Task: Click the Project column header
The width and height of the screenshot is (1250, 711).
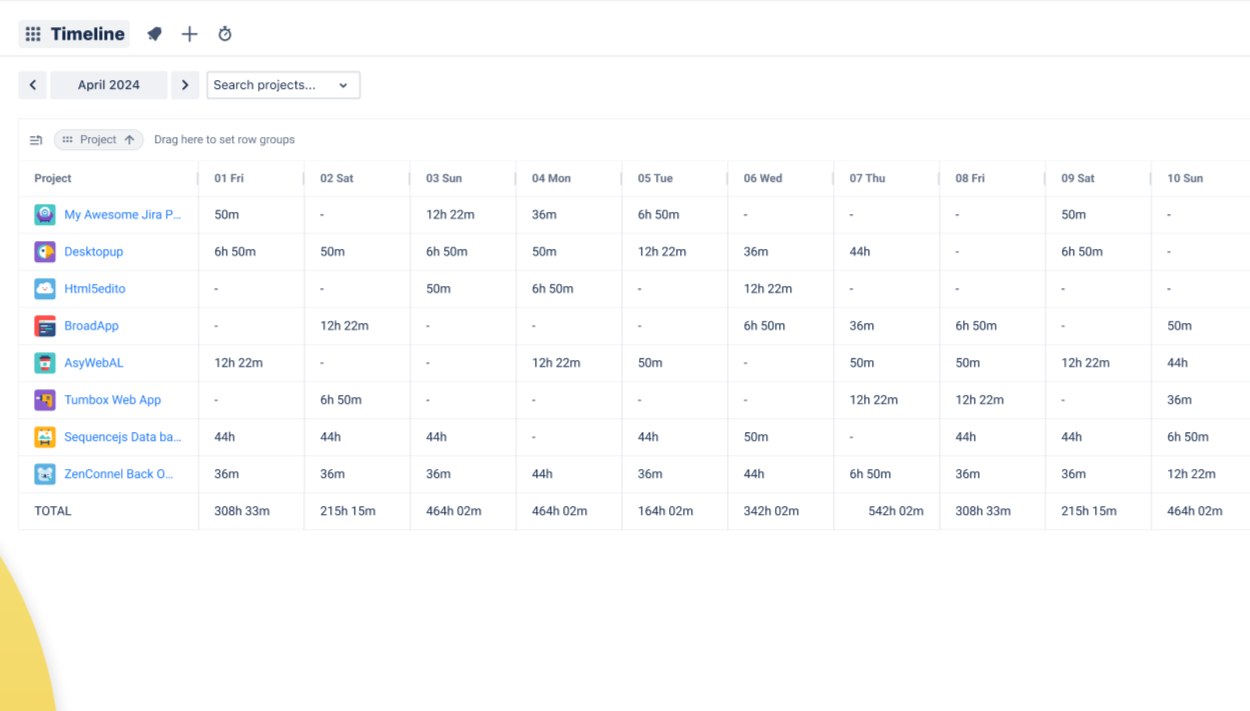Action: tap(53, 178)
